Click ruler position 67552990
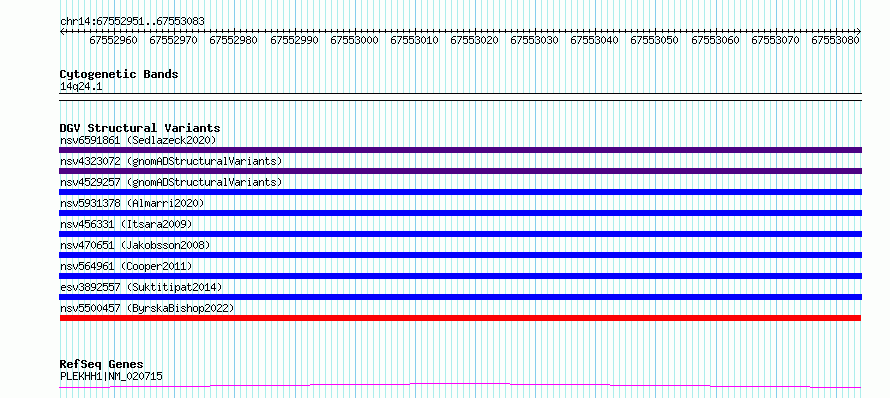 tap(295, 40)
